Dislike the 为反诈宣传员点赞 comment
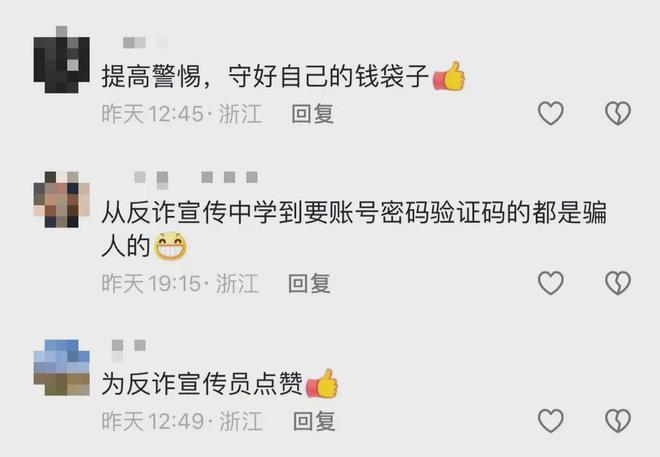 click(618, 420)
